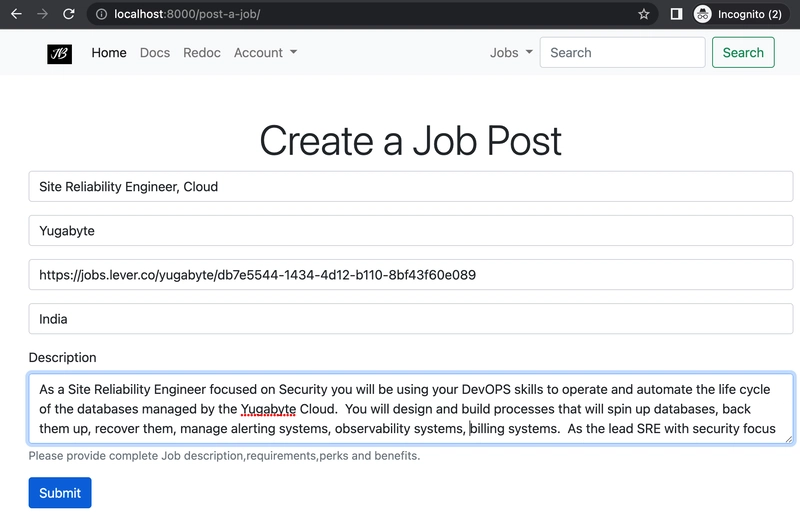800x523 pixels.
Task: Click the job title field with Site Reliability Engineer
Action: [411, 187]
